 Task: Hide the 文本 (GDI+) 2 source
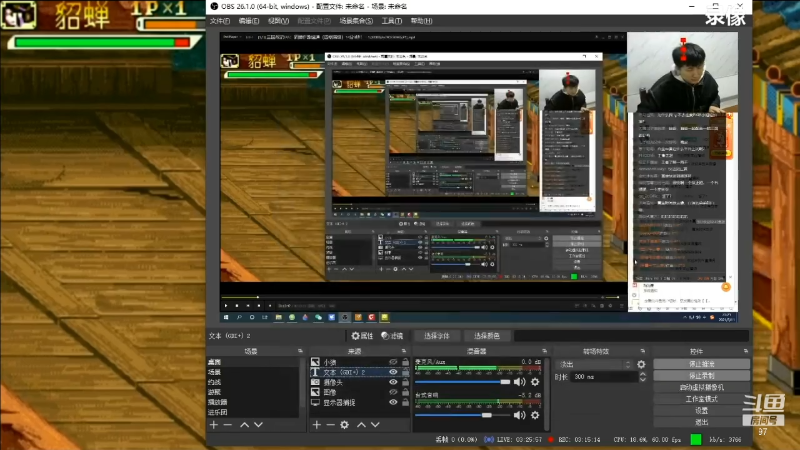click(393, 372)
